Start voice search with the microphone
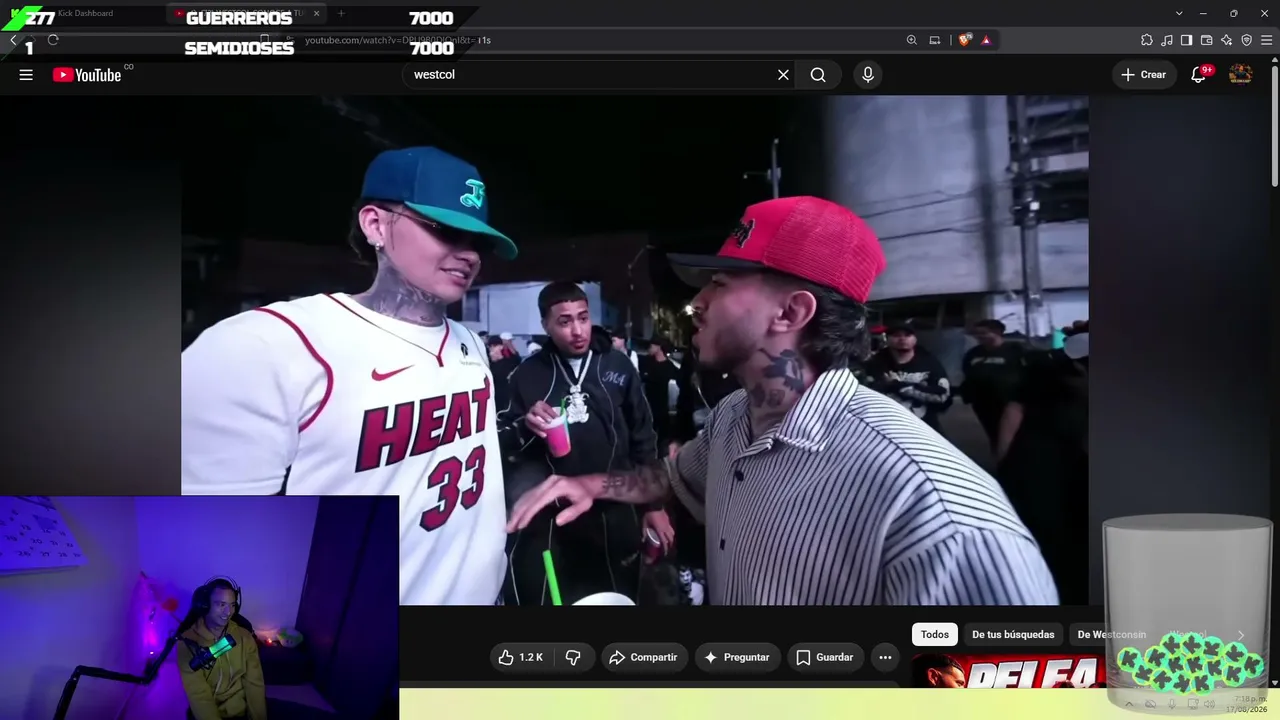The height and width of the screenshot is (720, 1280). 867,75
